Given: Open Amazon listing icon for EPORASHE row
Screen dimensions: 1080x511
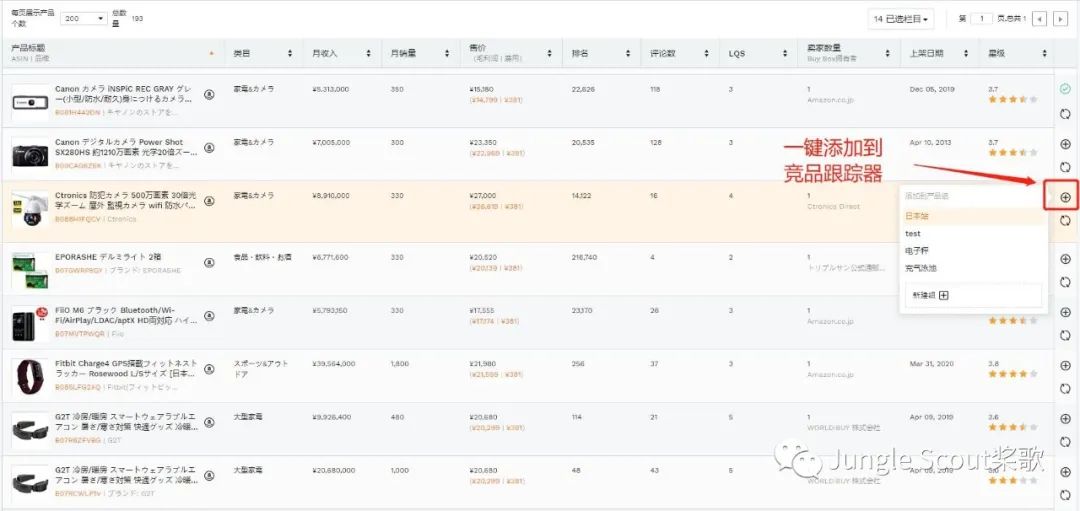Looking at the screenshot, I should (x=209, y=262).
